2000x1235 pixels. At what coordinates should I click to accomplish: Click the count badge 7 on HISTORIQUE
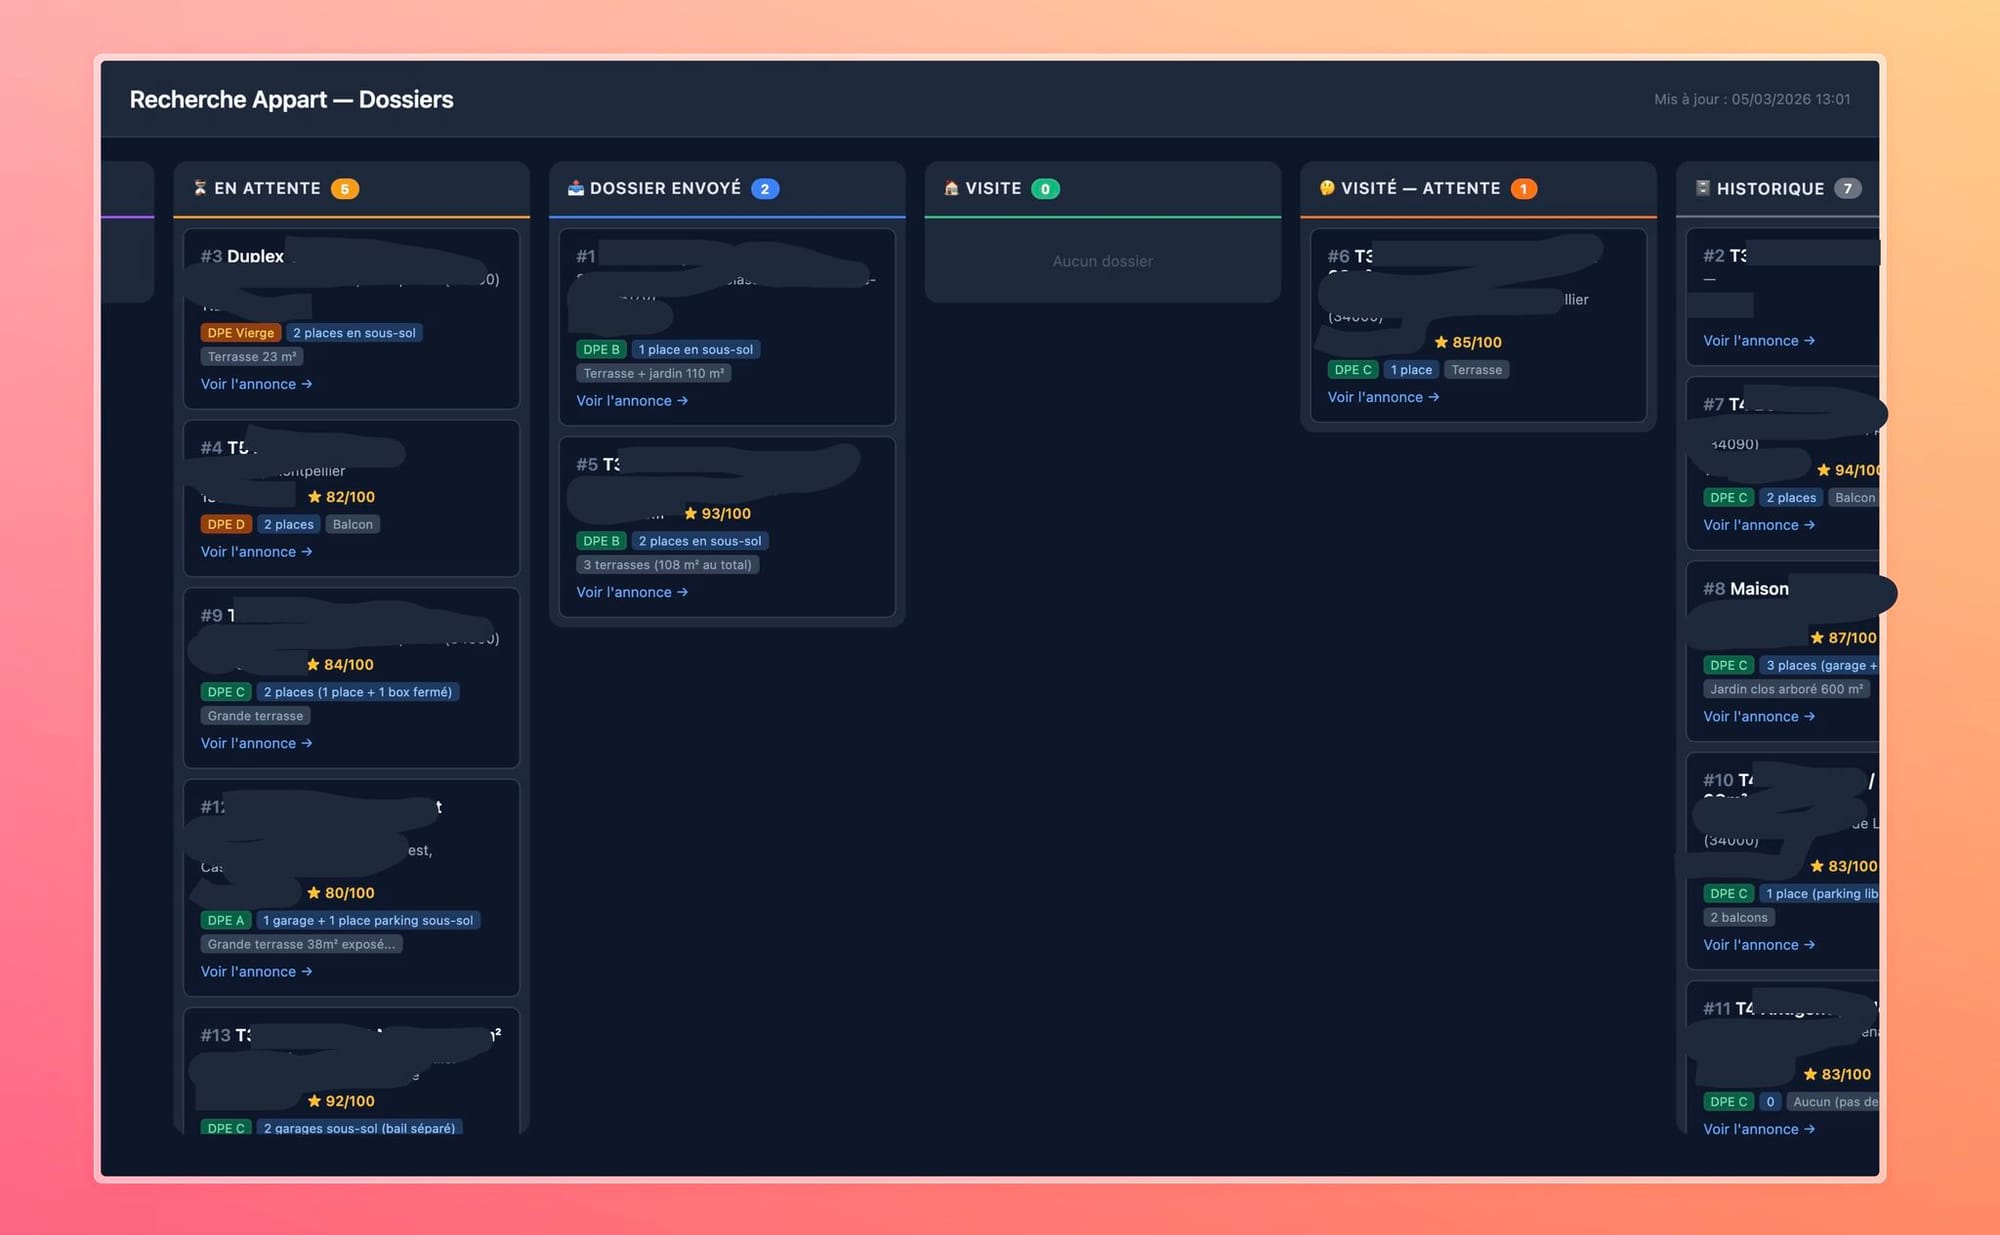(x=1848, y=188)
